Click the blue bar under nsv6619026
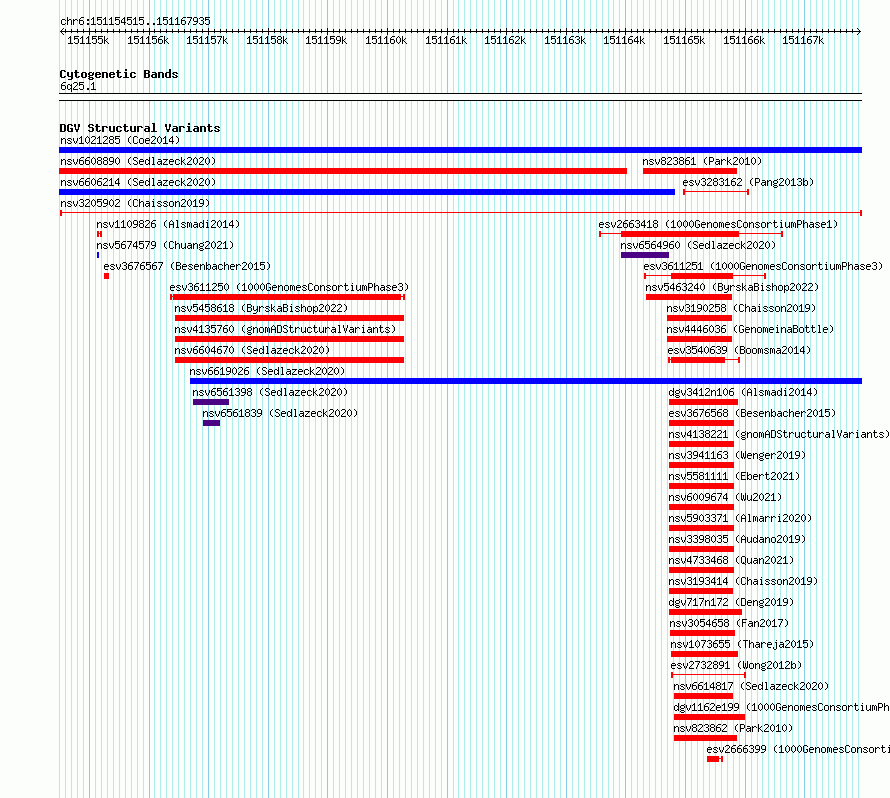This screenshot has width=890, height=798. click(526, 381)
